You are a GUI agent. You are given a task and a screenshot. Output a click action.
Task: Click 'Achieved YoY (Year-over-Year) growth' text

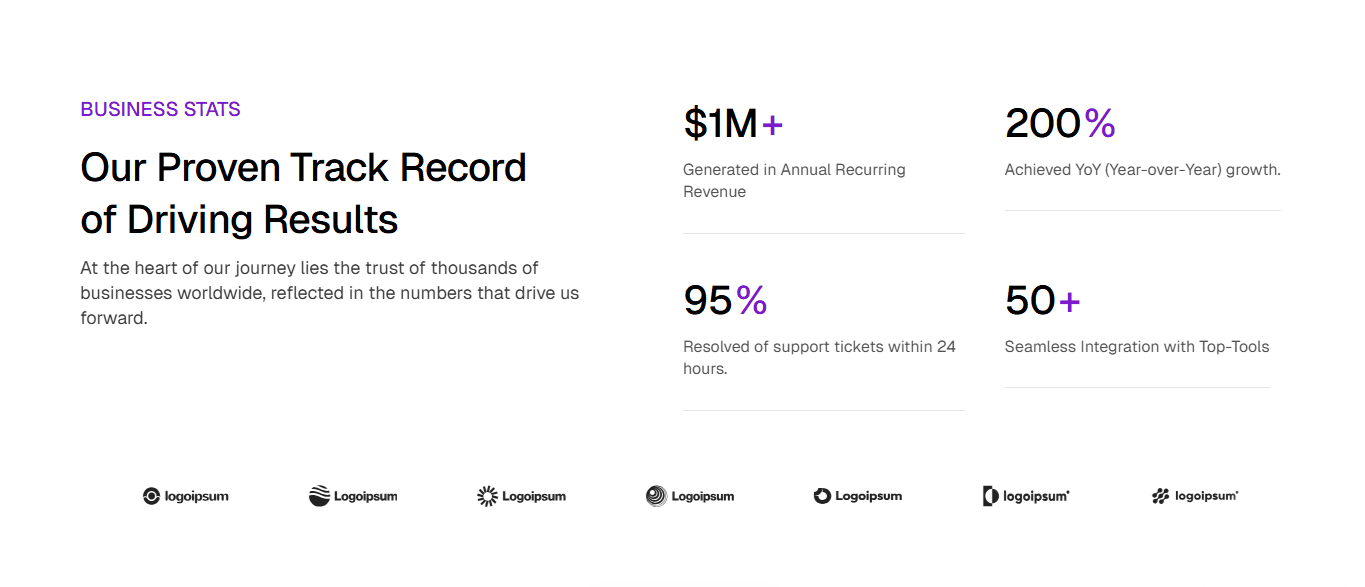pos(1143,170)
